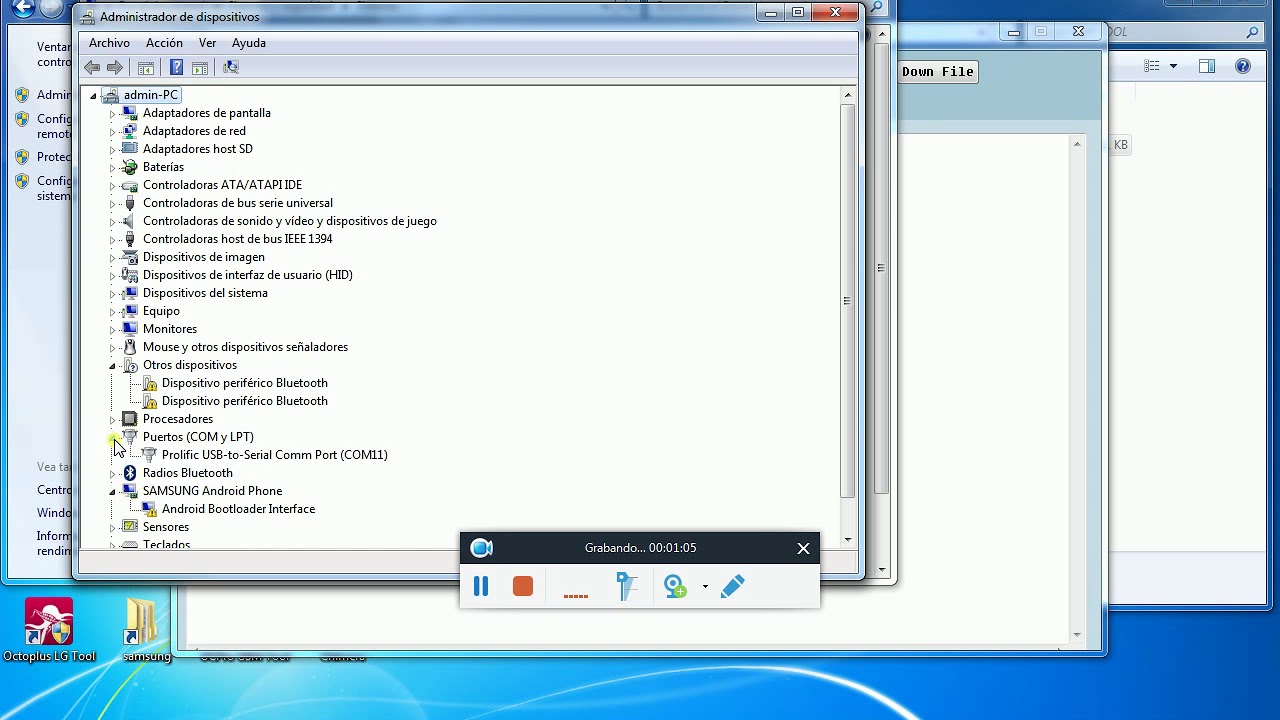Click the Adaptadores host SD icon
This screenshot has height=720, width=1280.
(x=129, y=149)
